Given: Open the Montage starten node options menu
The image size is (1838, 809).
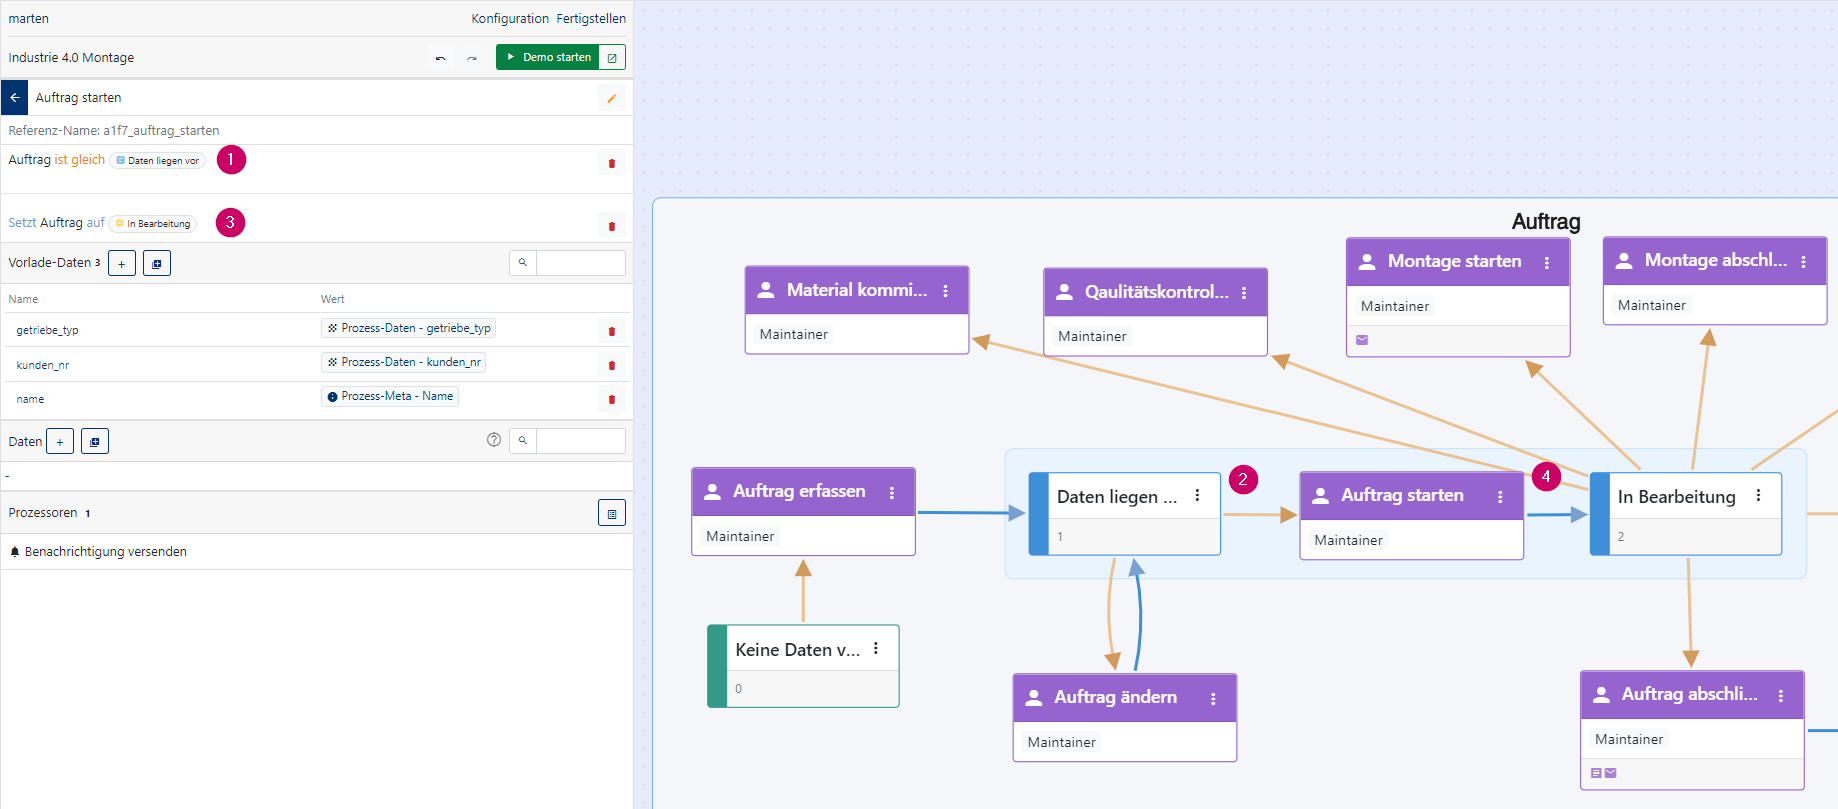Looking at the screenshot, I should point(1547,263).
